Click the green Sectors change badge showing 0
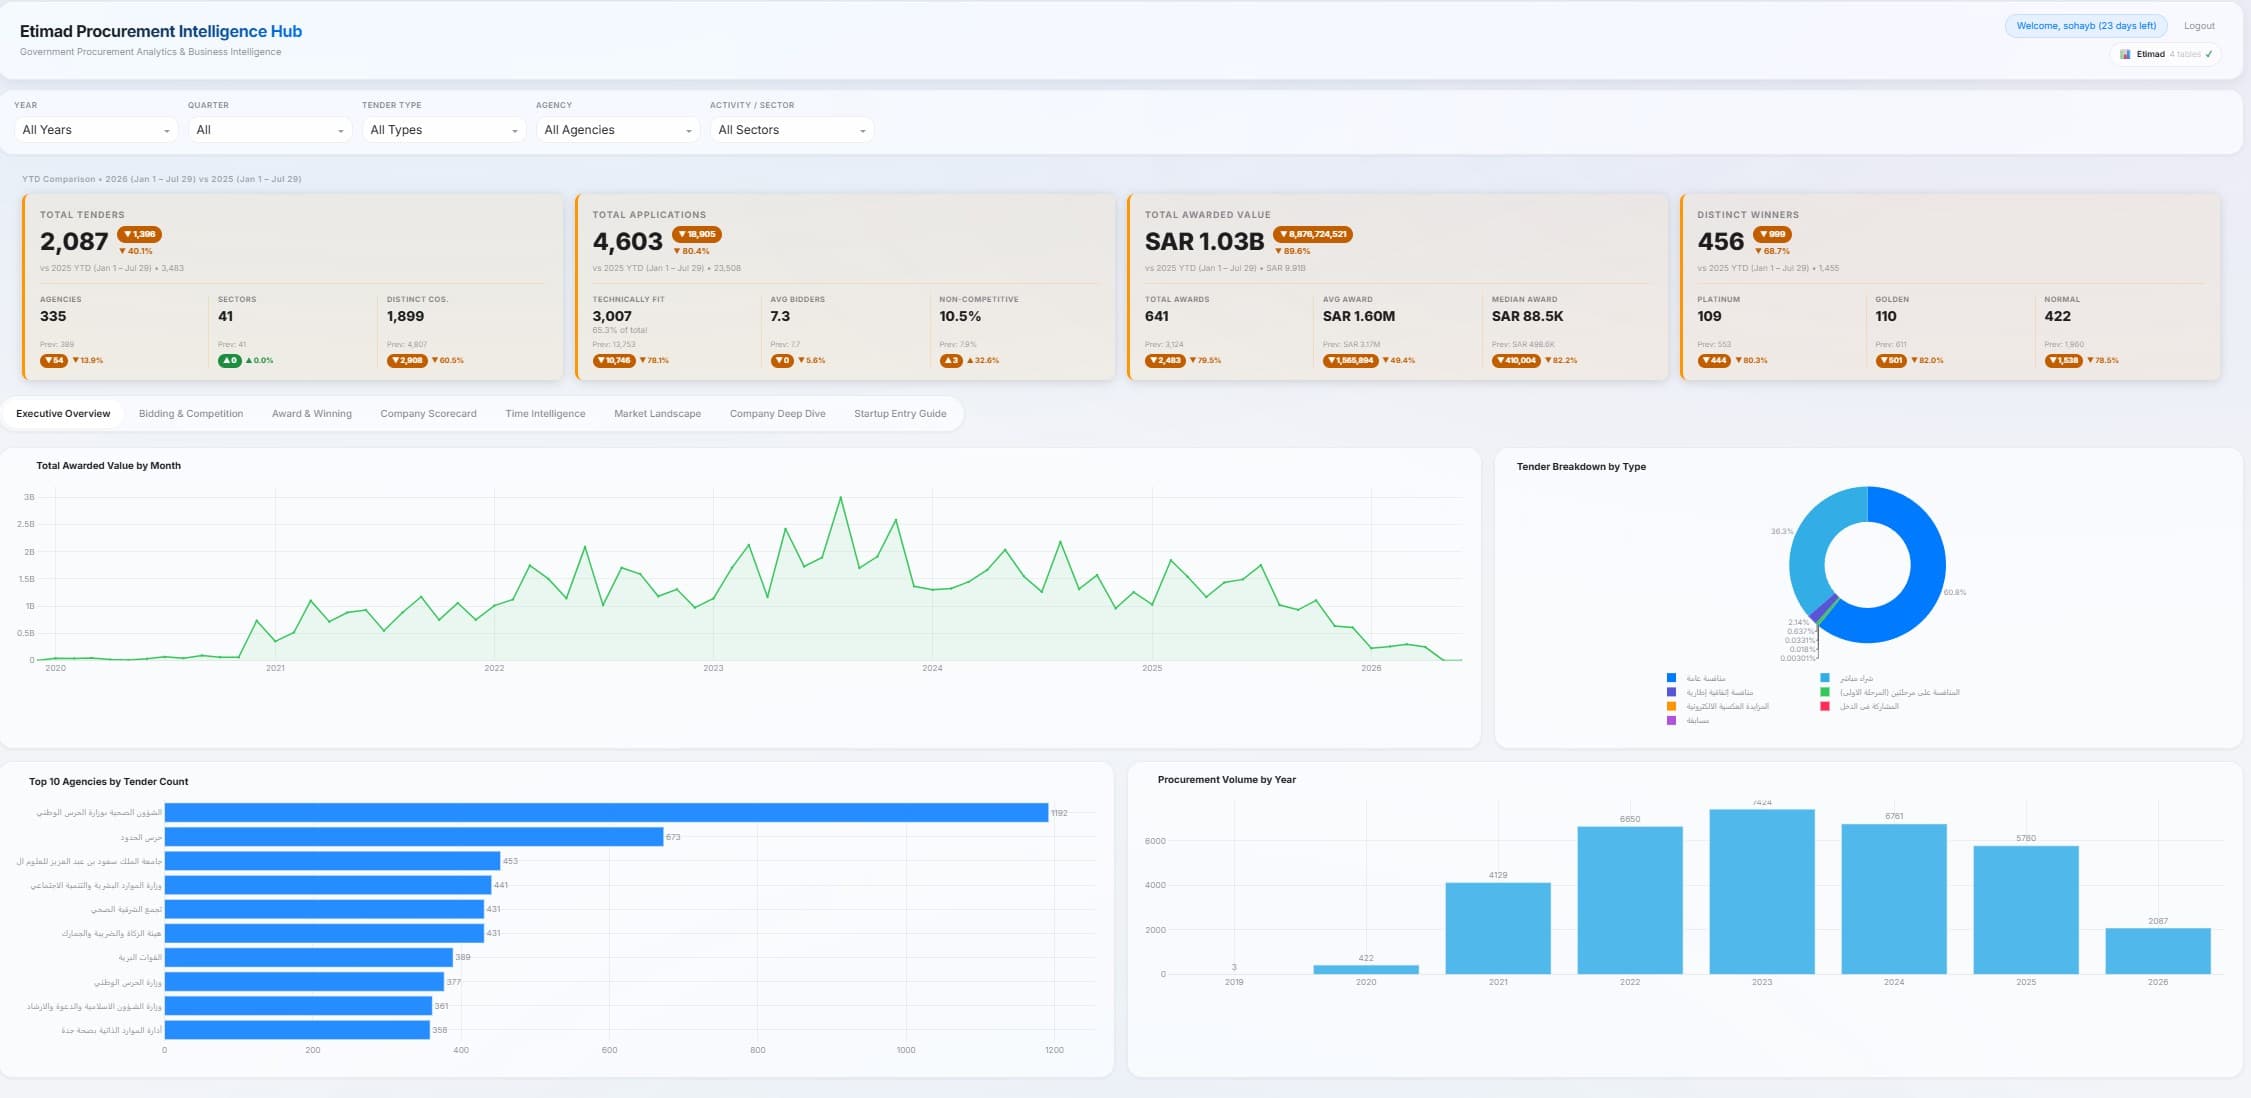 pyautogui.click(x=229, y=360)
